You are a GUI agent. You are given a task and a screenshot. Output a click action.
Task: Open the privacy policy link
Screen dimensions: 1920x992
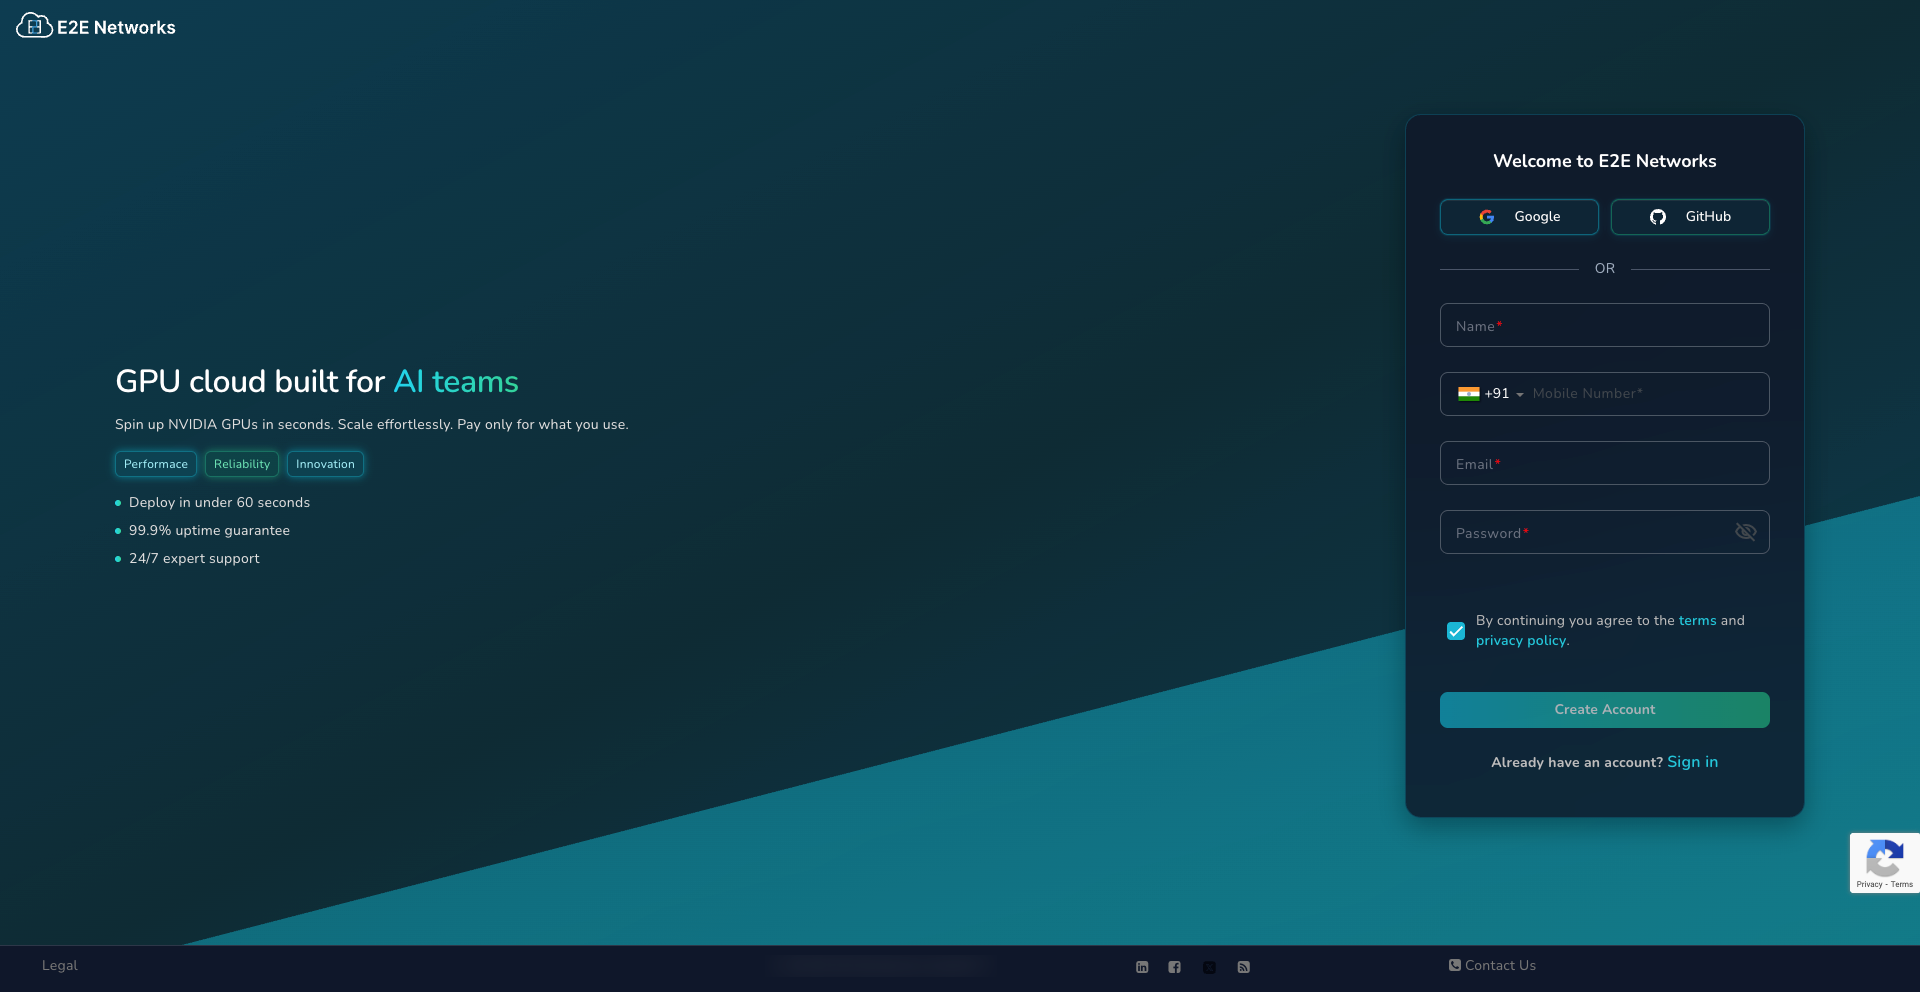pyautogui.click(x=1521, y=641)
